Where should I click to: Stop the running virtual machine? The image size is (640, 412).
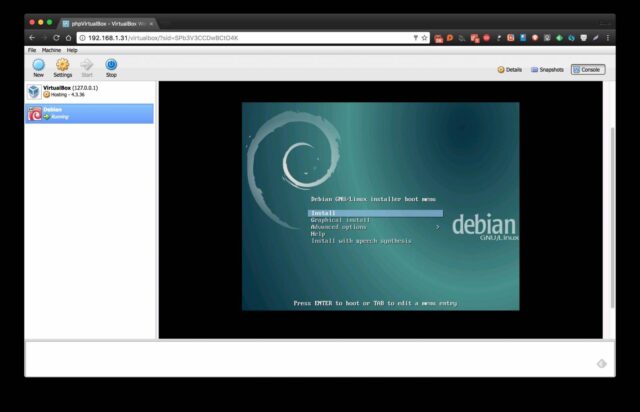pos(111,67)
